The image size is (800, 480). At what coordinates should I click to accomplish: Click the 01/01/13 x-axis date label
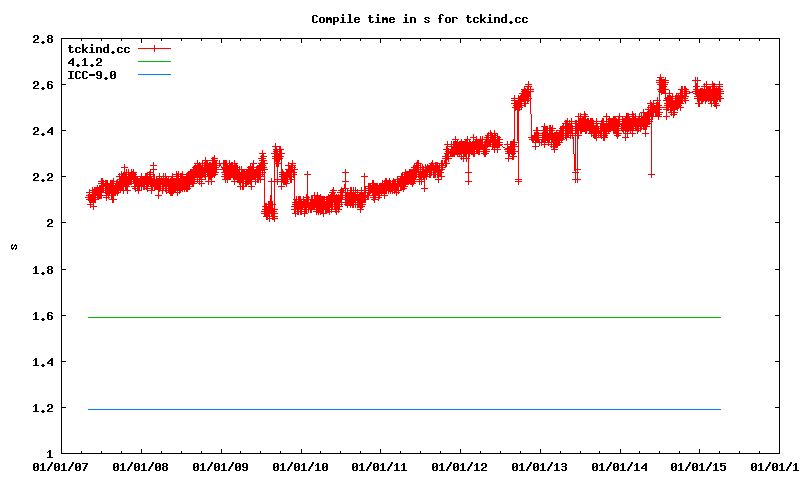pyautogui.click(x=540, y=466)
